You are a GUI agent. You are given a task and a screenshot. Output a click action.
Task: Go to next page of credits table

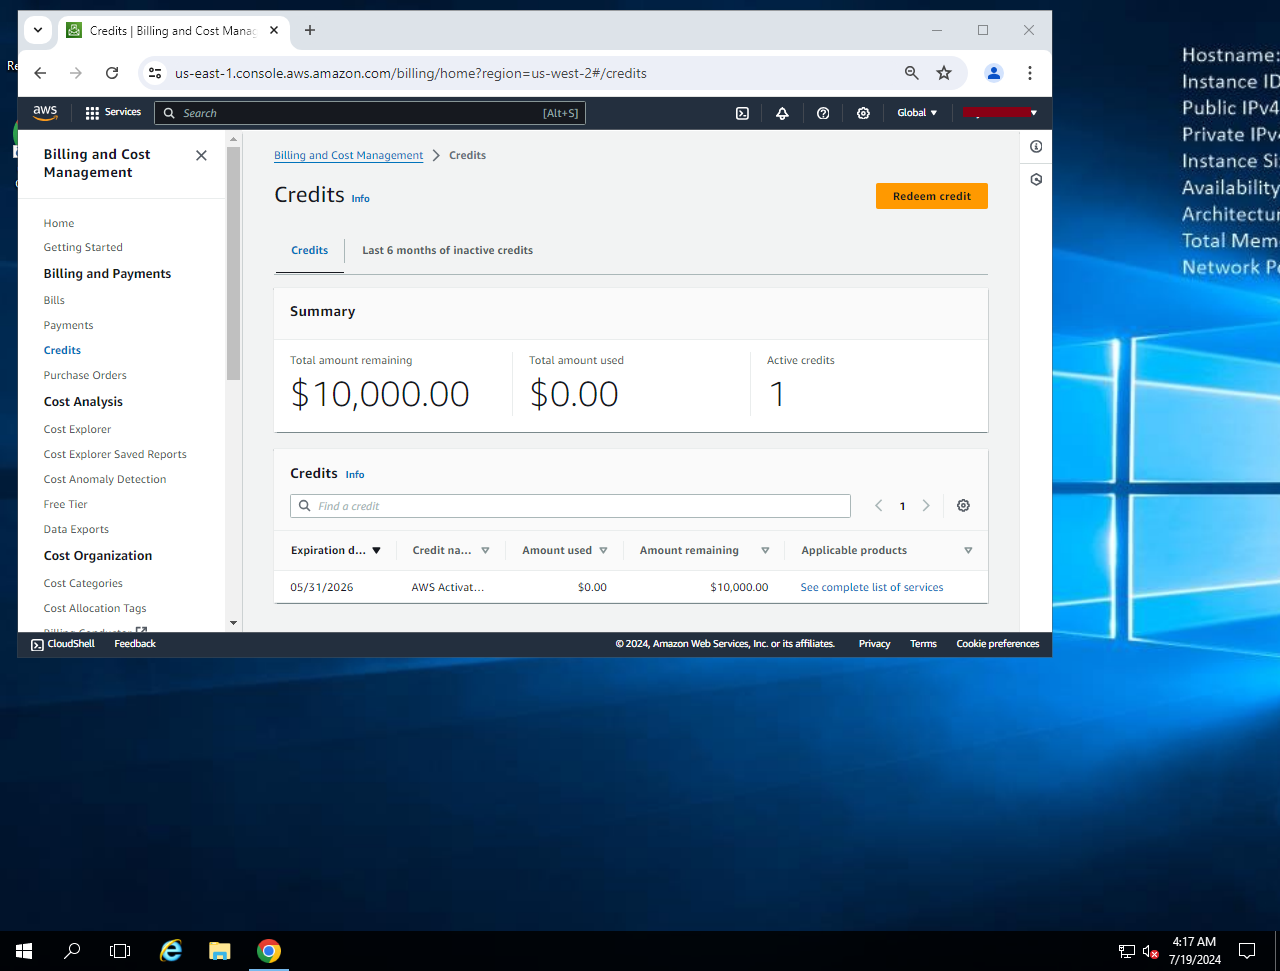926,506
